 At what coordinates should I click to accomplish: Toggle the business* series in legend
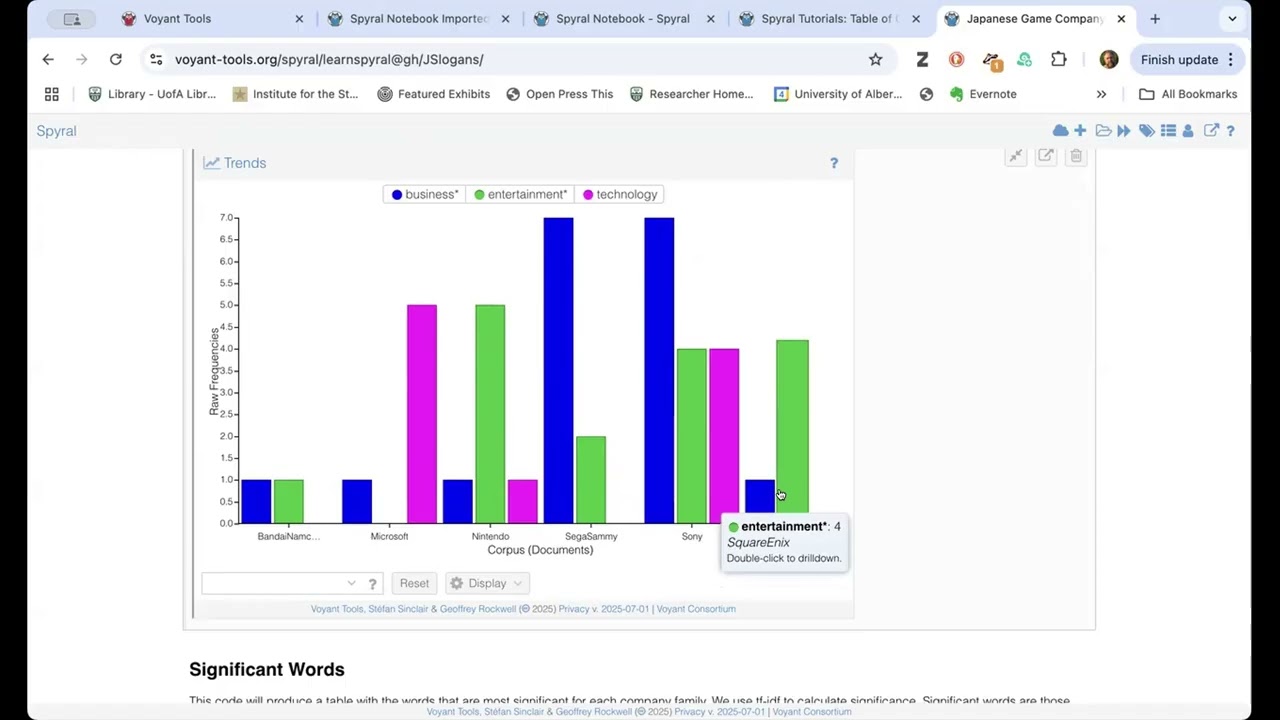(x=425, y=195)
